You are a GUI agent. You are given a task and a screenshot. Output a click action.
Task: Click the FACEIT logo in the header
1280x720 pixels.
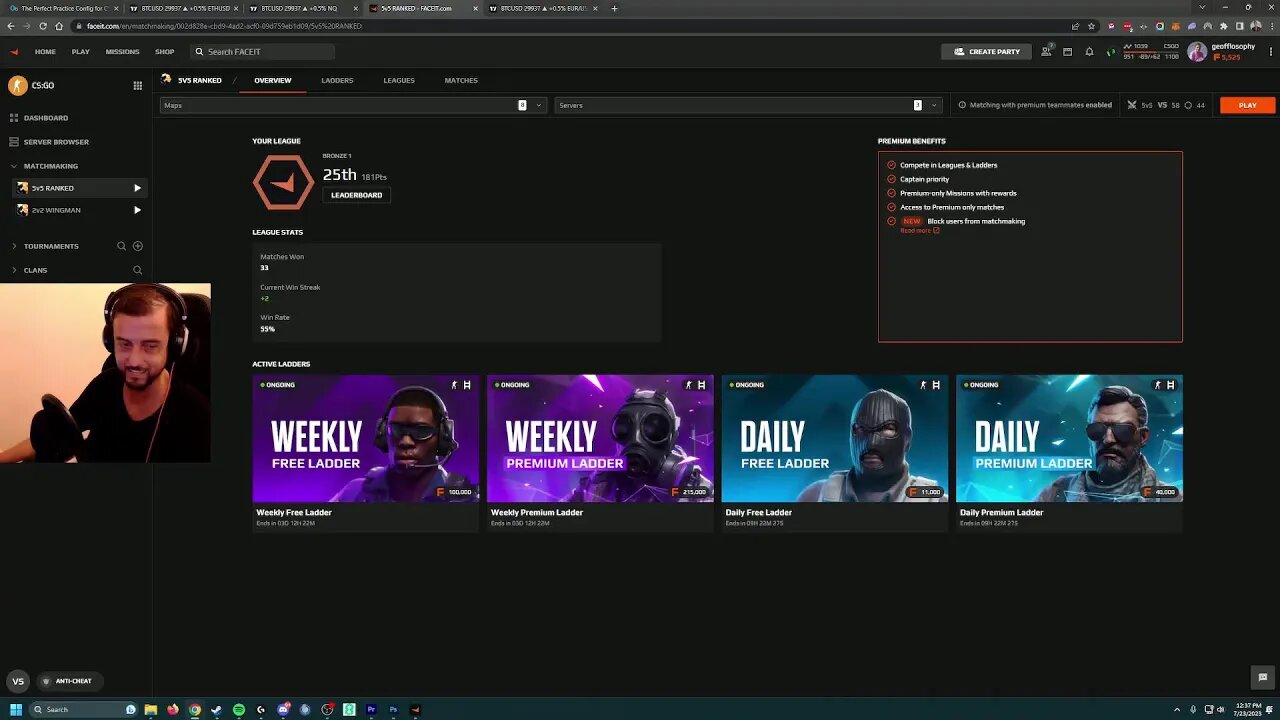click(14, 51)
